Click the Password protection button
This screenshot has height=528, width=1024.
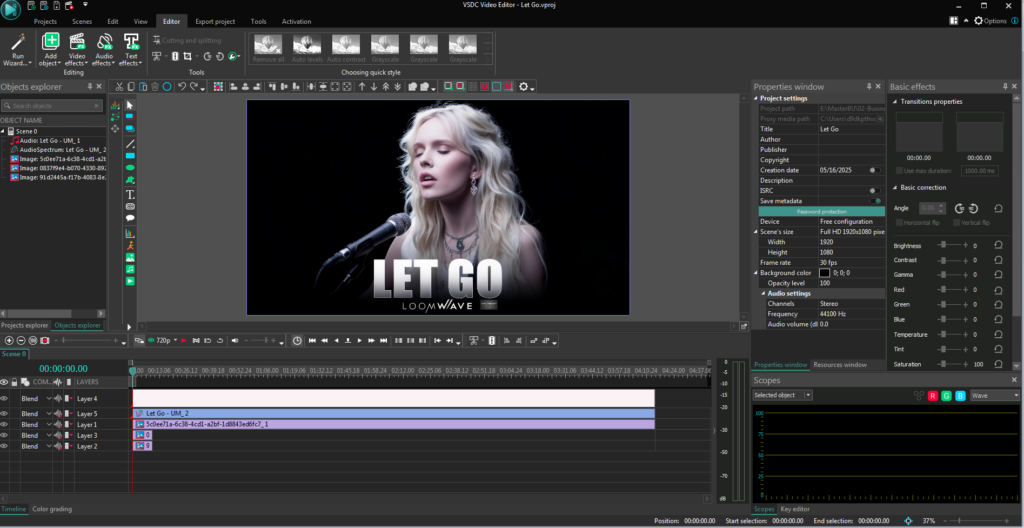[x=822, y=212]
